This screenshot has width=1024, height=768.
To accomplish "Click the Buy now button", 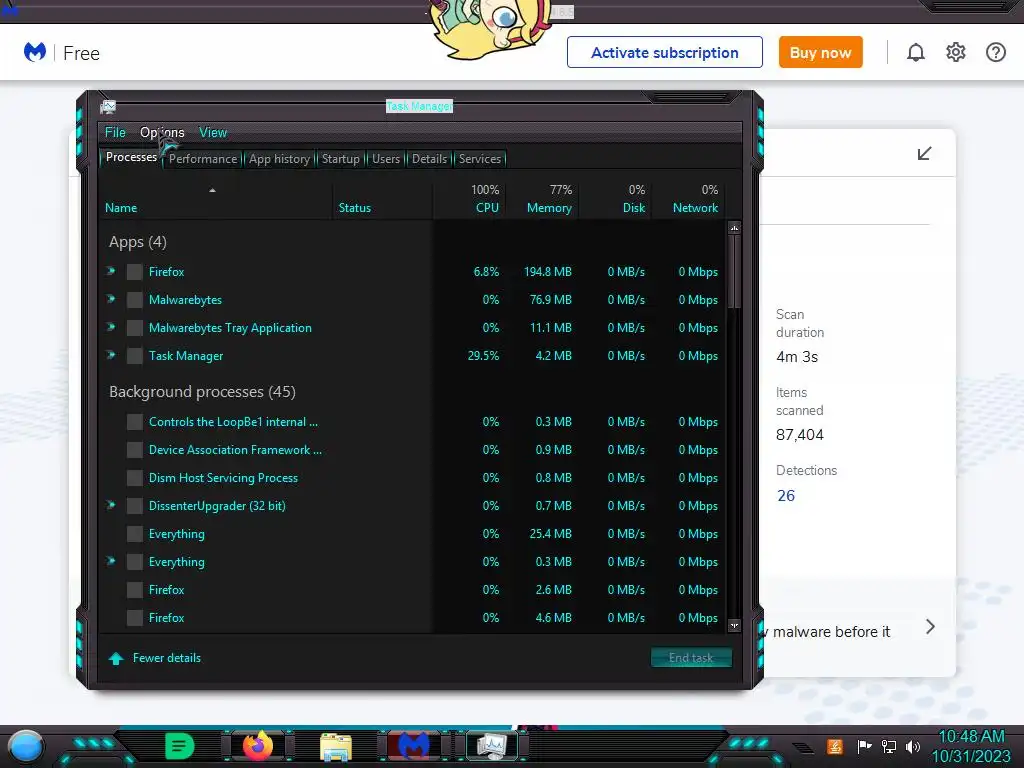I will point(821,52).
